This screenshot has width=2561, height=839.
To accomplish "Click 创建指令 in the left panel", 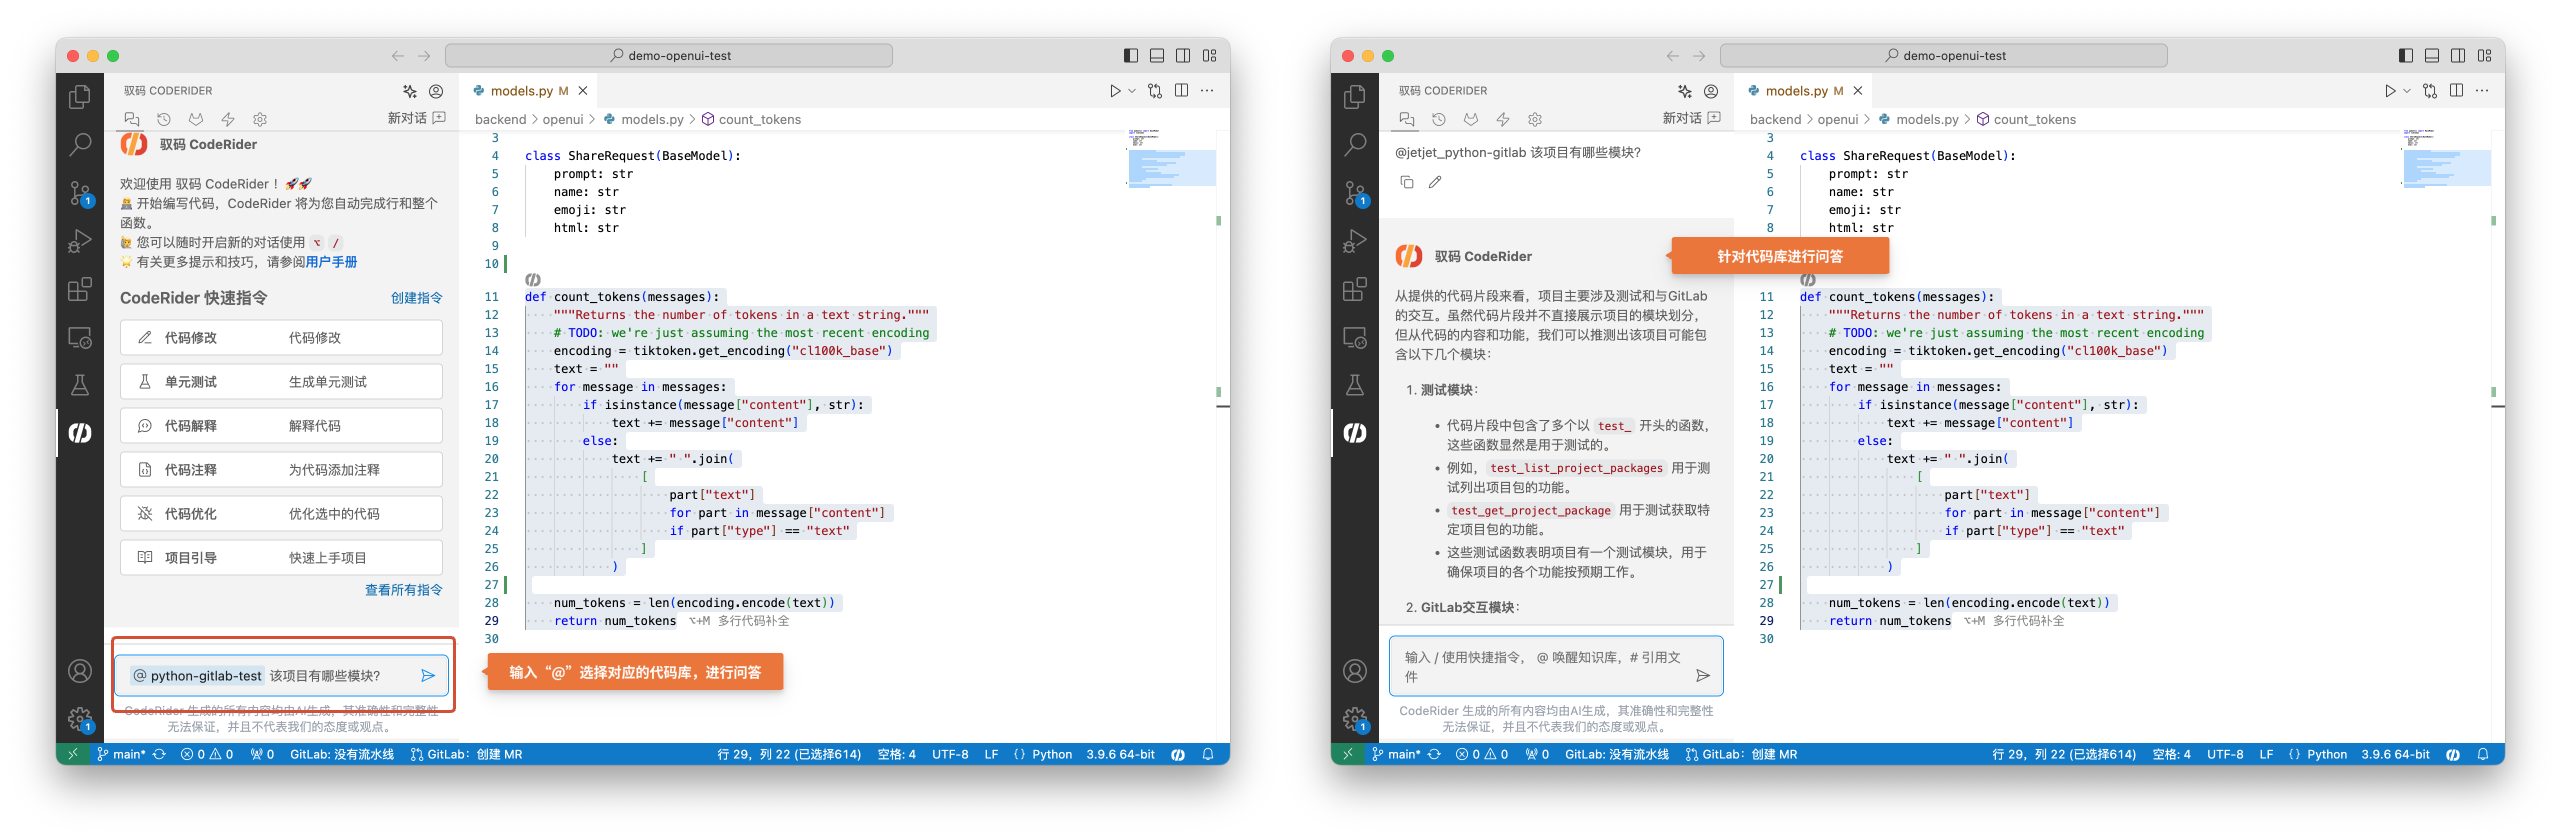I will 416,298.
